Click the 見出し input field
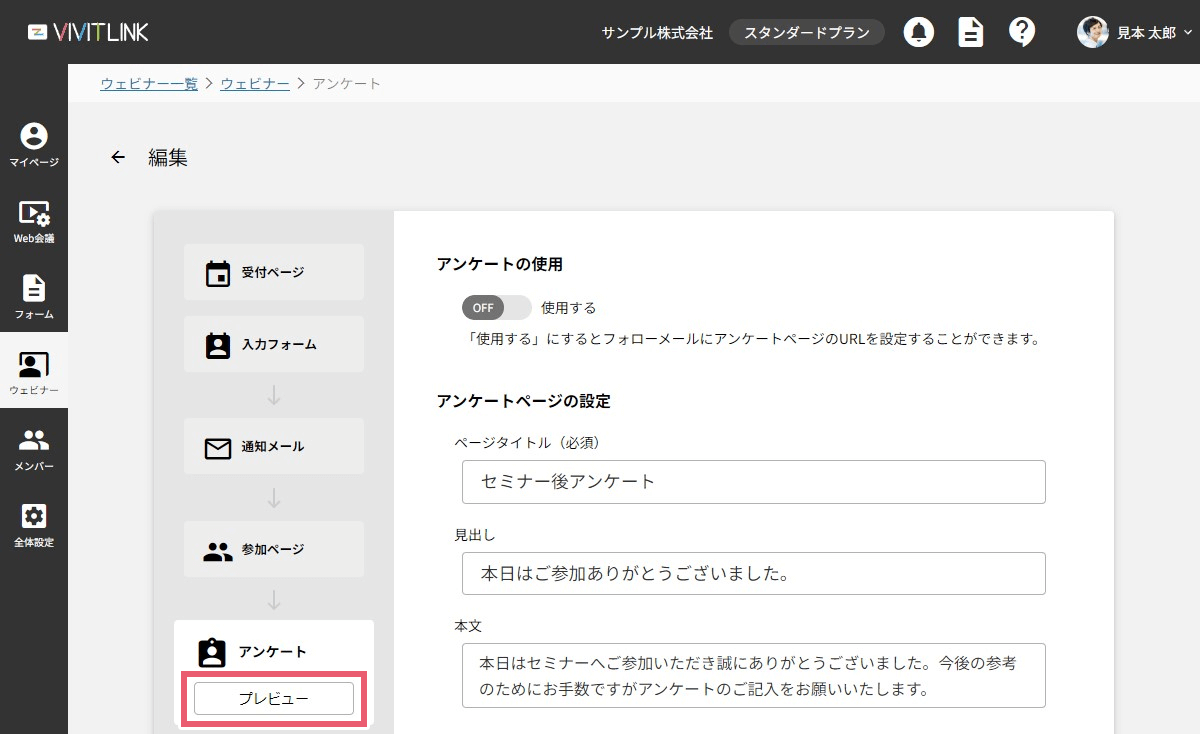Image resolution: width=1200 pixels, height=734 pixels. [x=754, y=573]
